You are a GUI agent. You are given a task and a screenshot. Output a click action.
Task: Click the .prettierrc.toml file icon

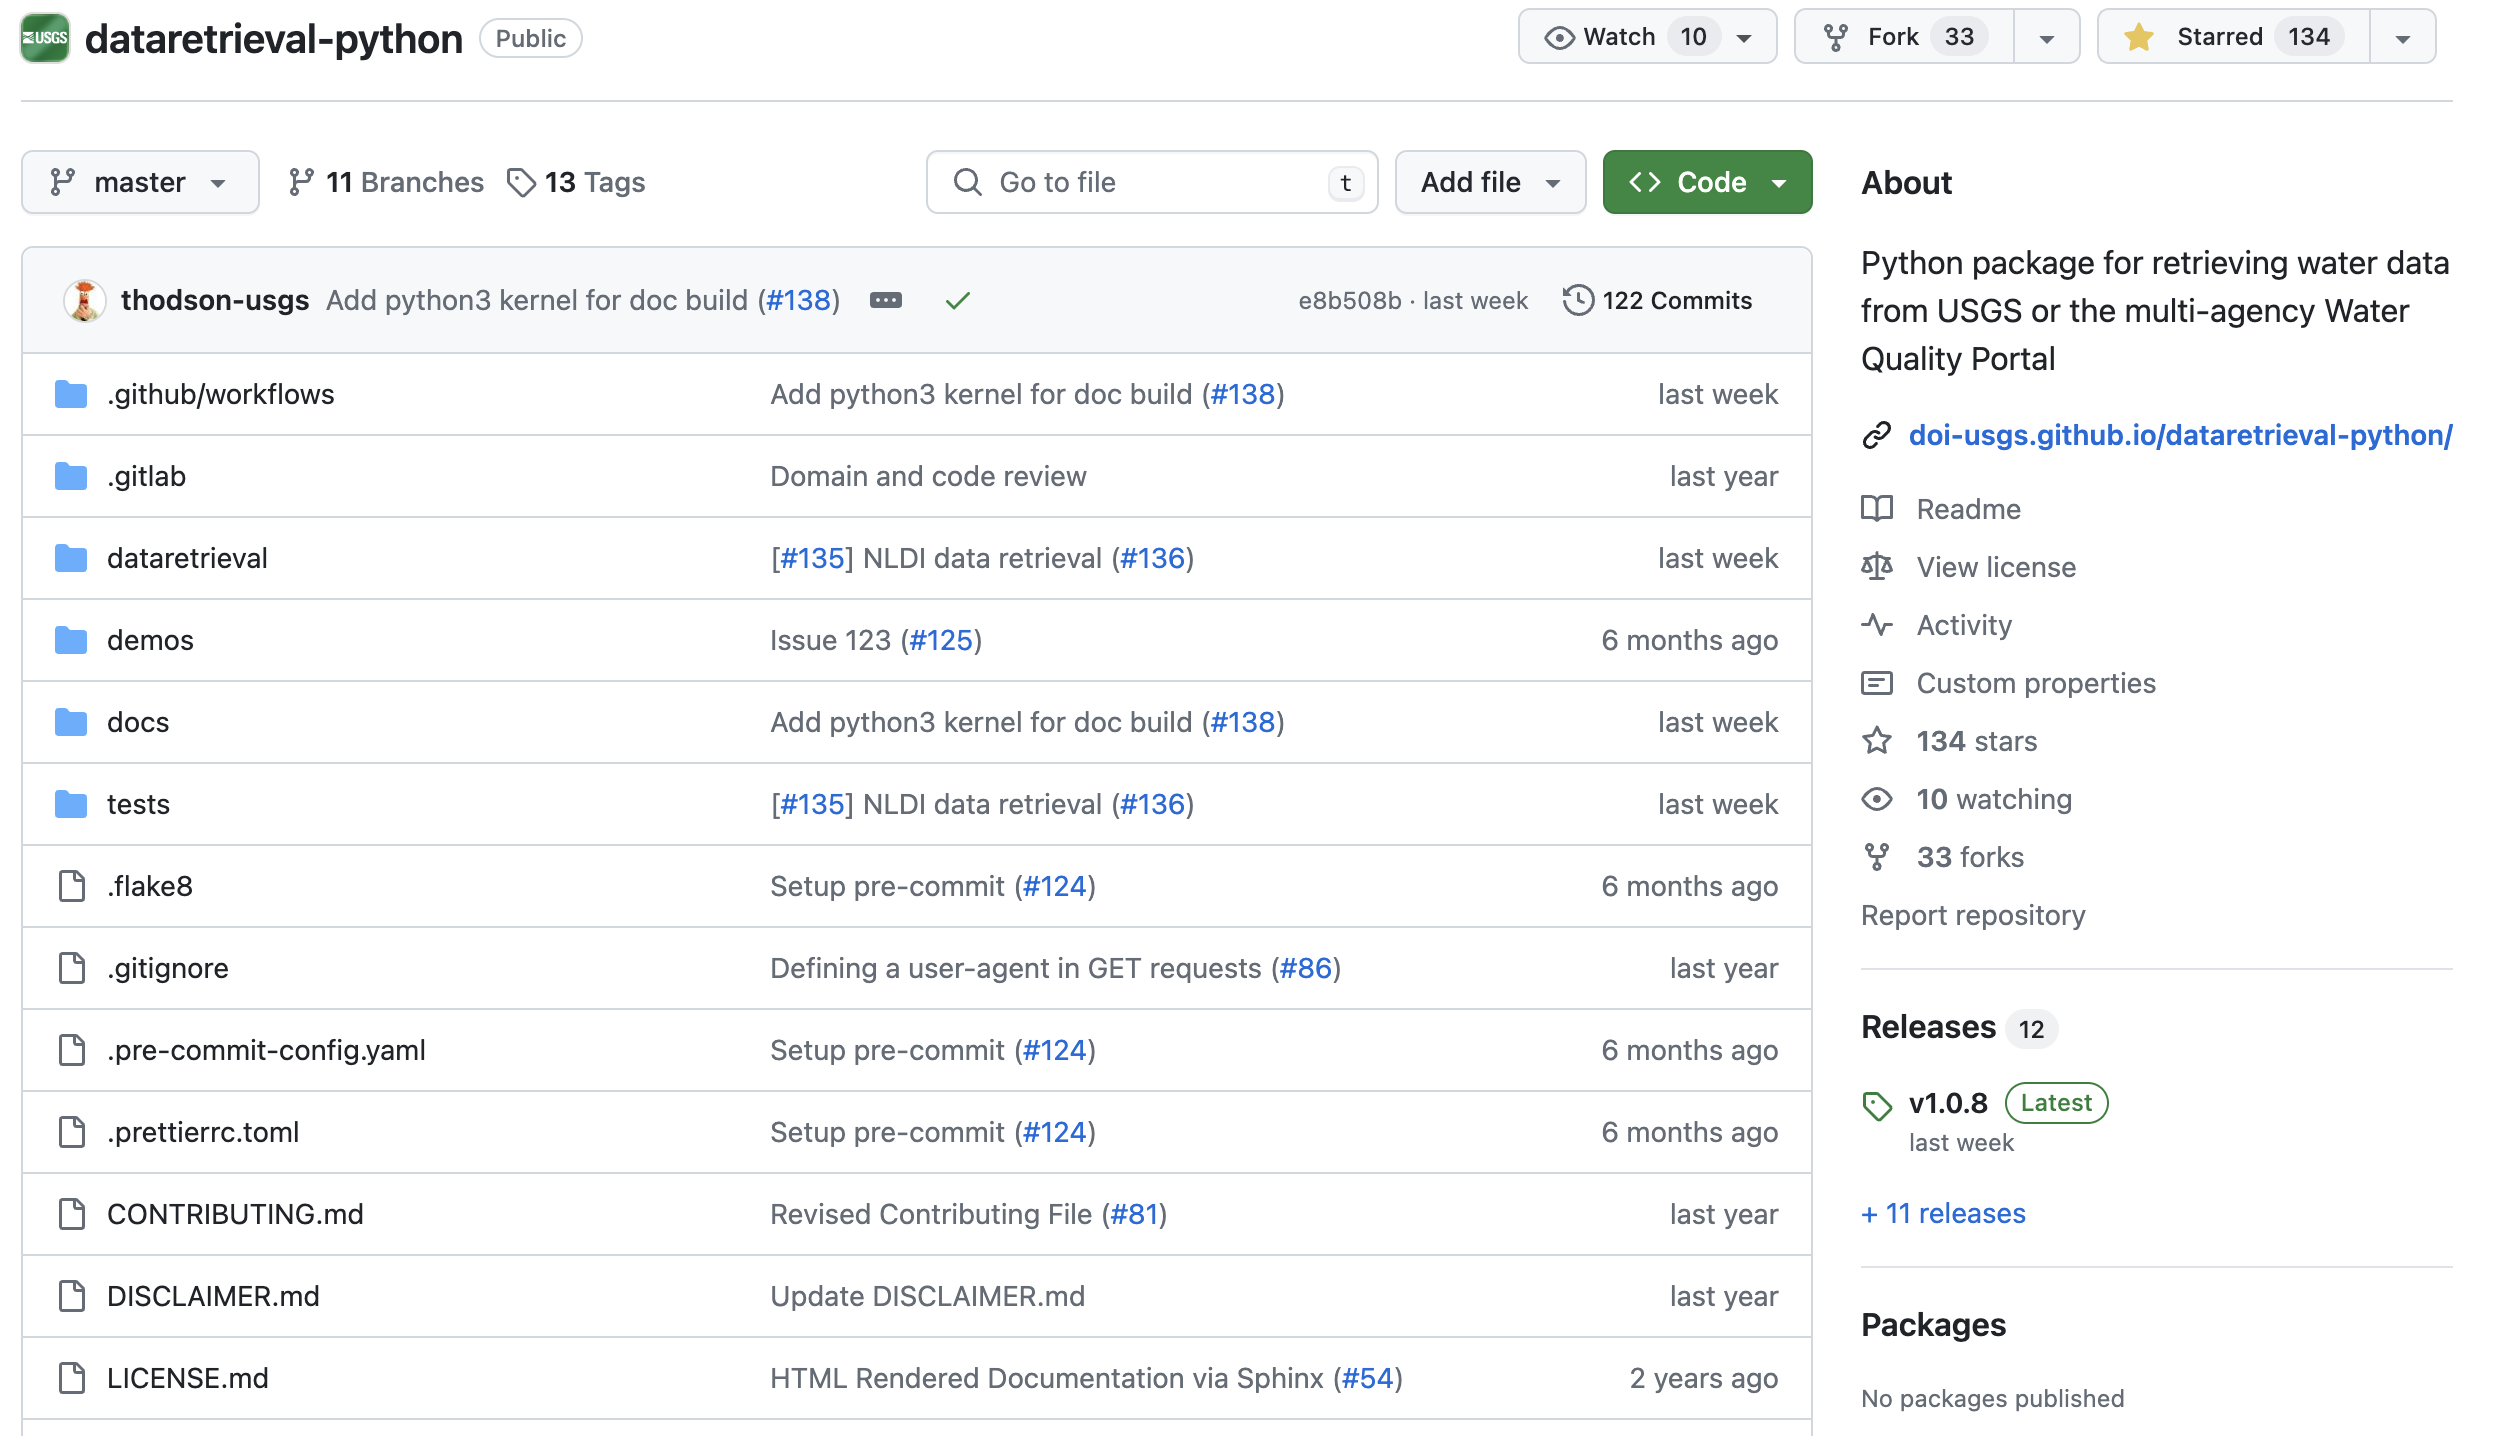(72, 1132)
